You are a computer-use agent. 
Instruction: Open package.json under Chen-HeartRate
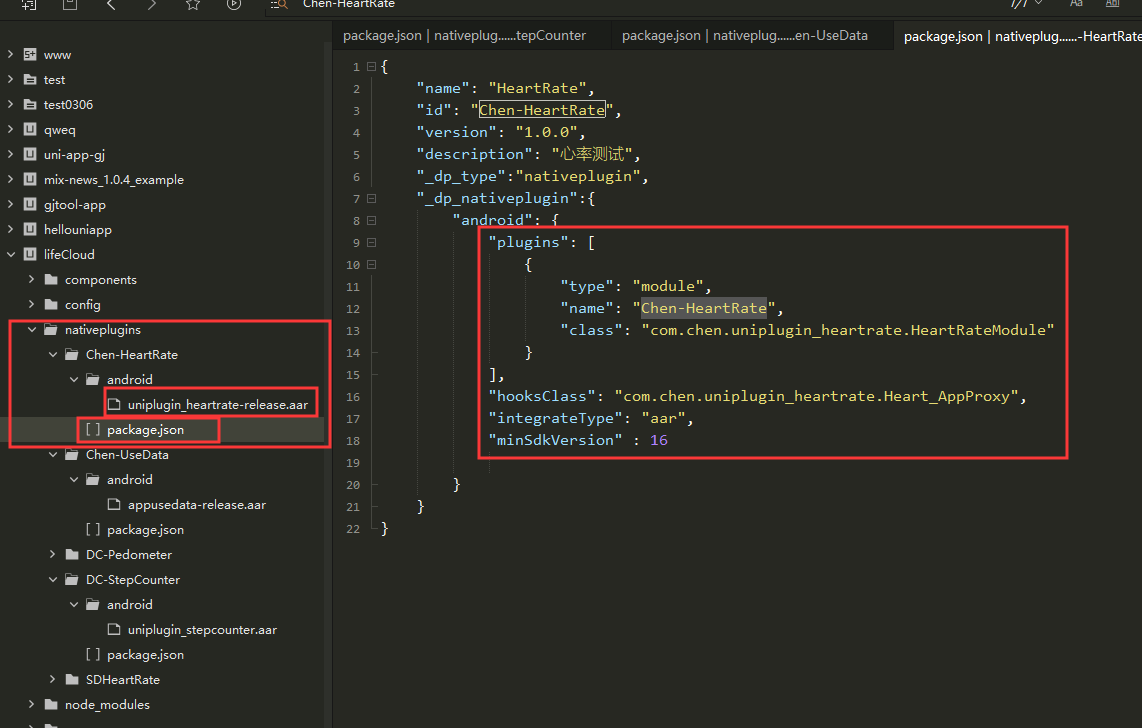tap(145, 430)
